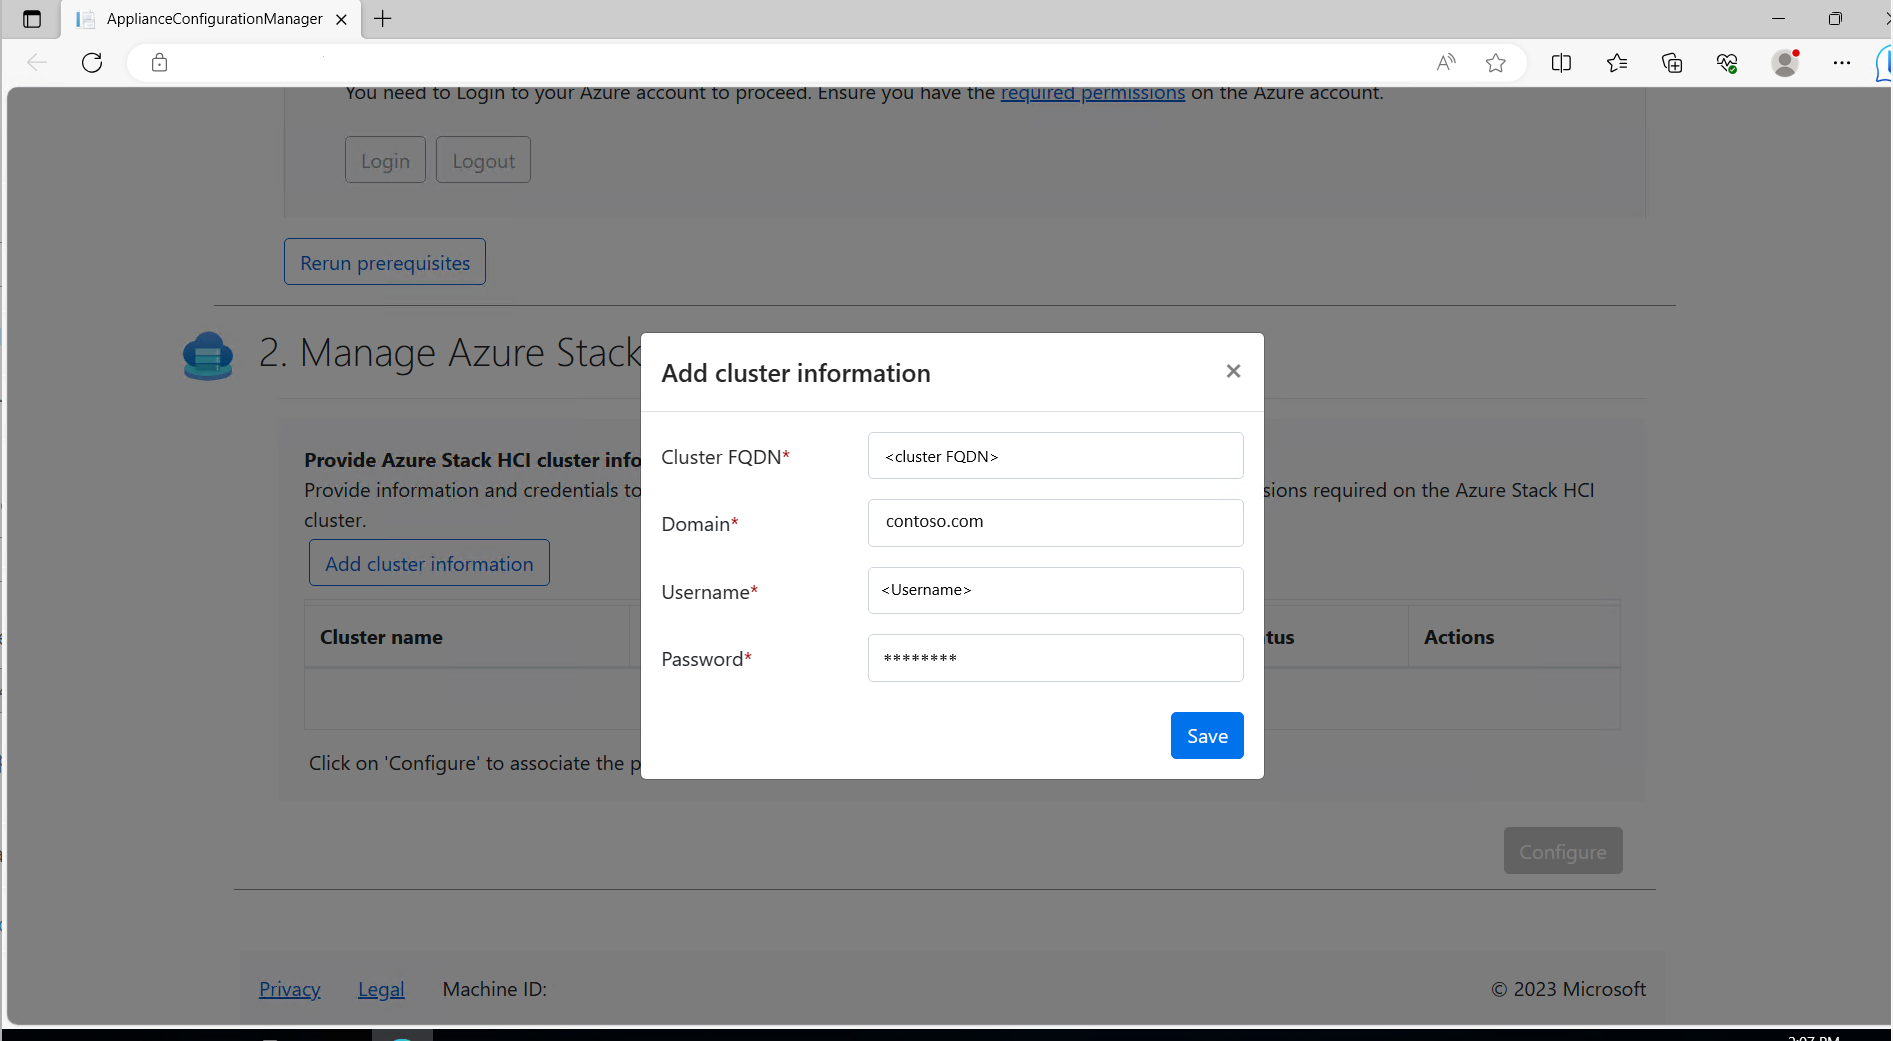
Task: Rerun prerequisites check
Action: tap(385, 262)
